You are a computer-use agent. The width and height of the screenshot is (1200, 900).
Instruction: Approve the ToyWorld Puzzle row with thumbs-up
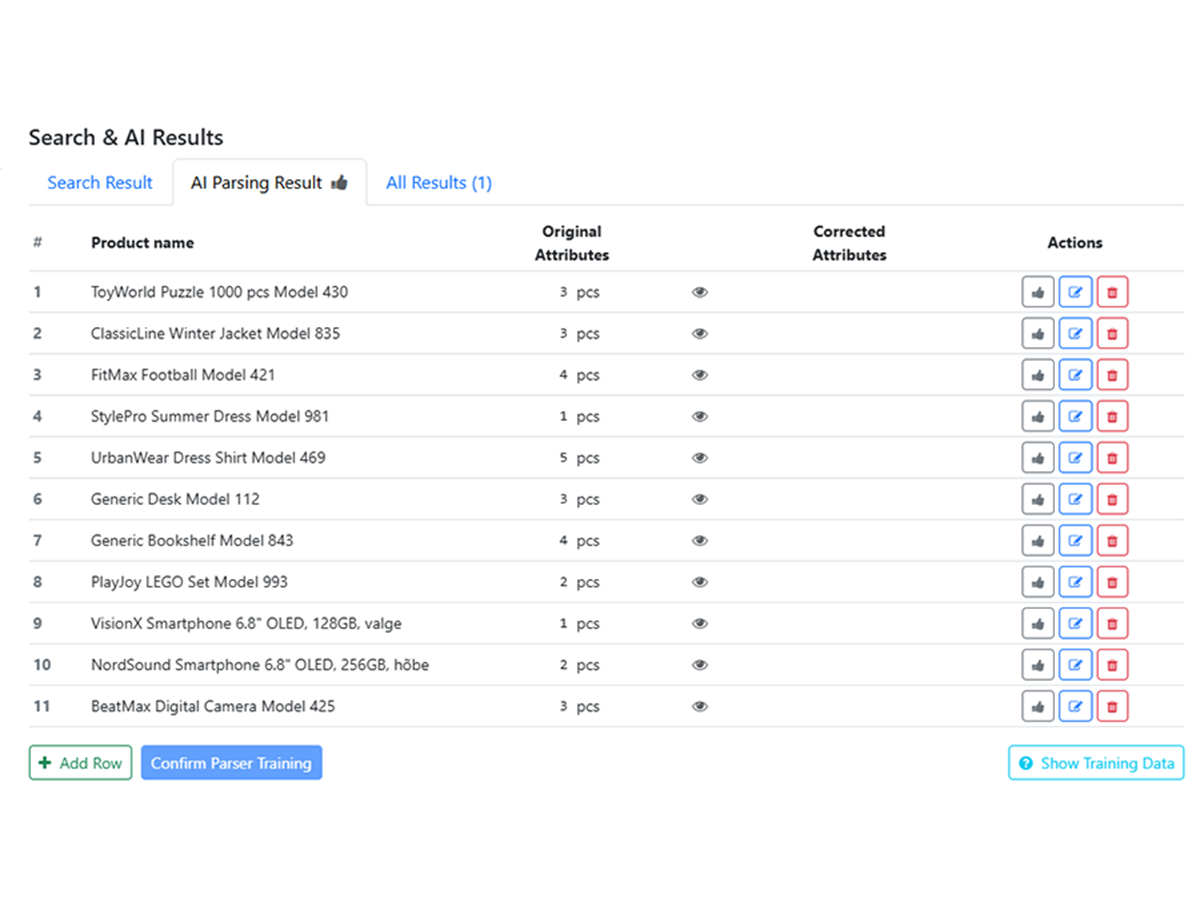(1038, 293)
